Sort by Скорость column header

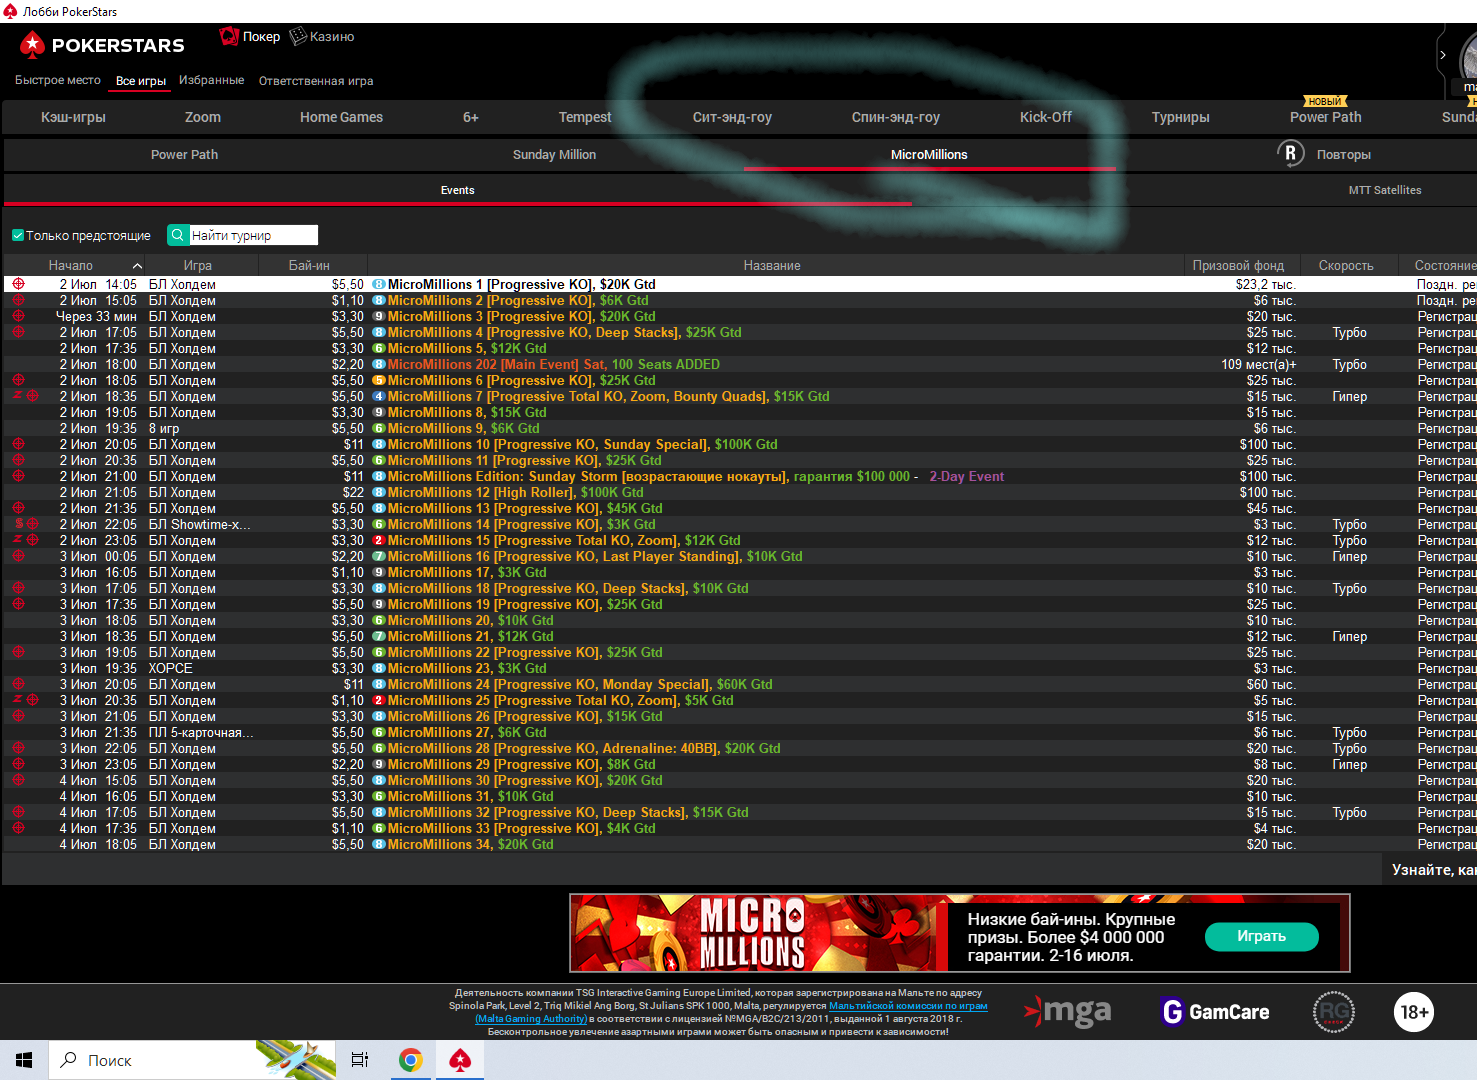1346,265
